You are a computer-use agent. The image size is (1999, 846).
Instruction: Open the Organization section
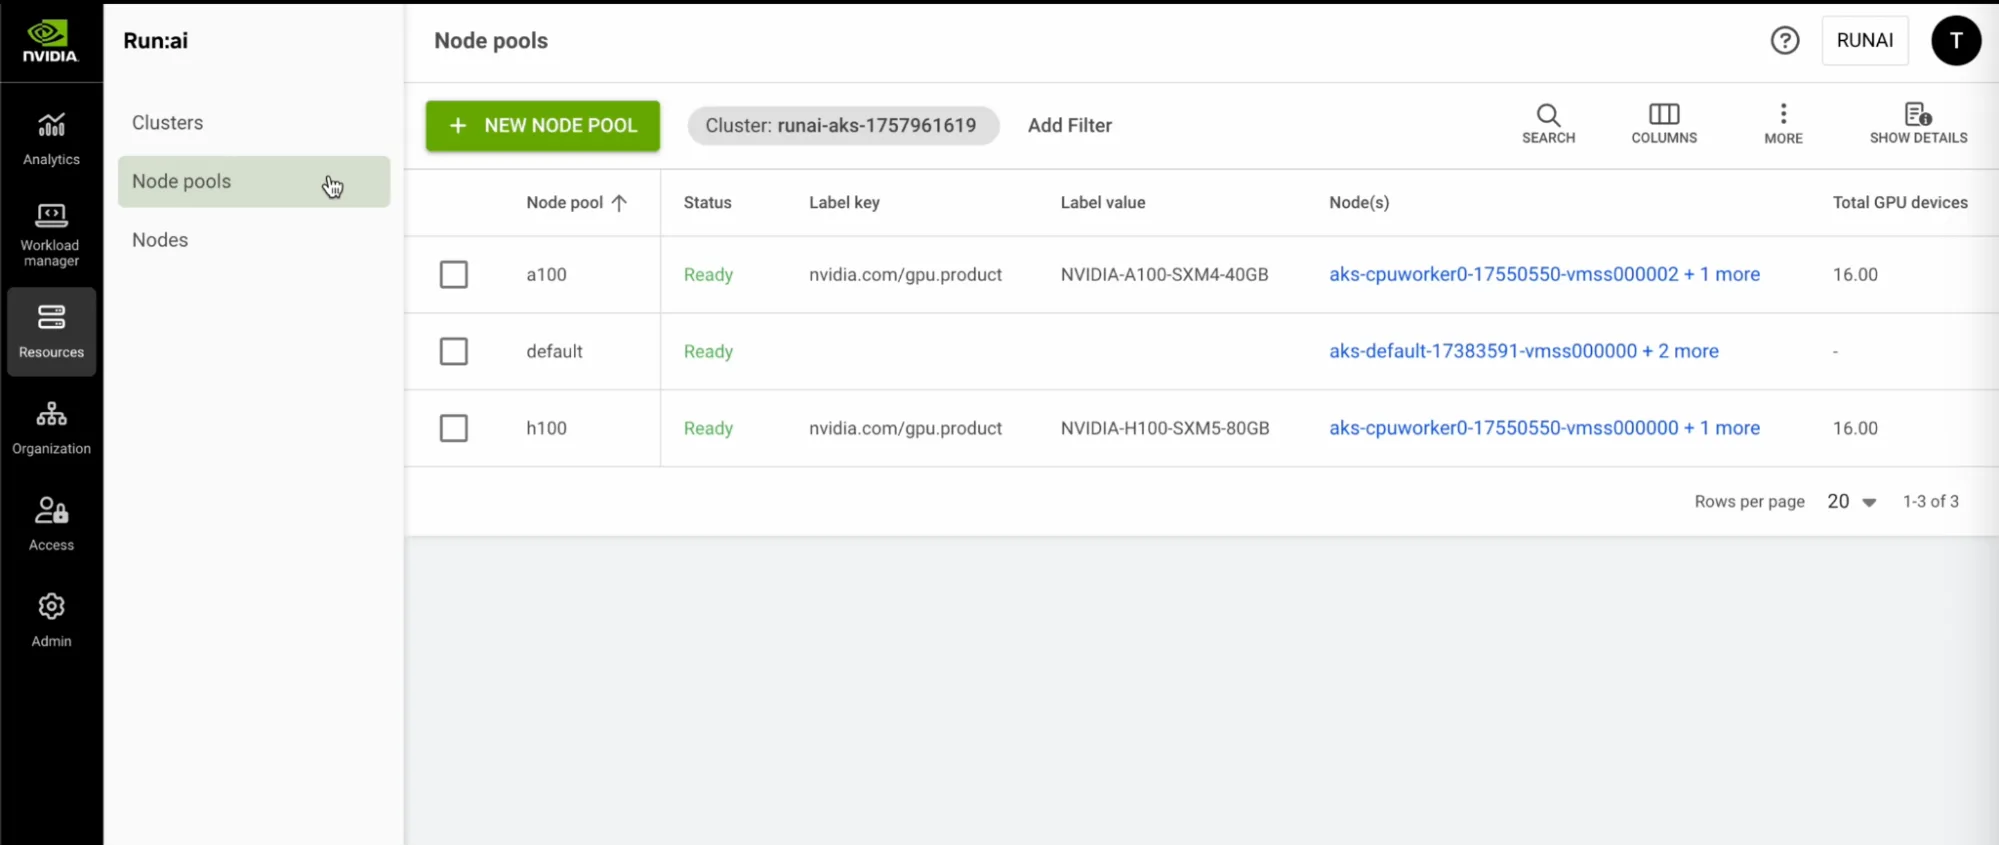point(51,428)
